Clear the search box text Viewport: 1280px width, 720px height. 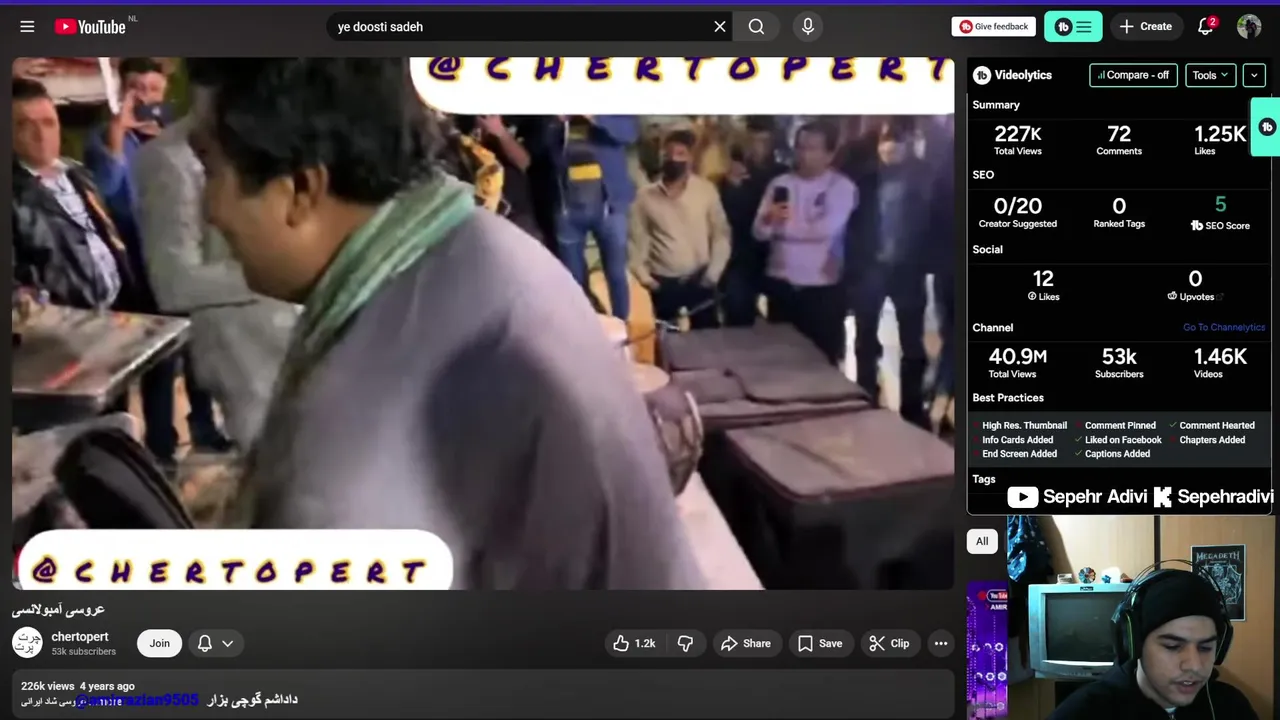pyautogui.click(x=719, y=27)
